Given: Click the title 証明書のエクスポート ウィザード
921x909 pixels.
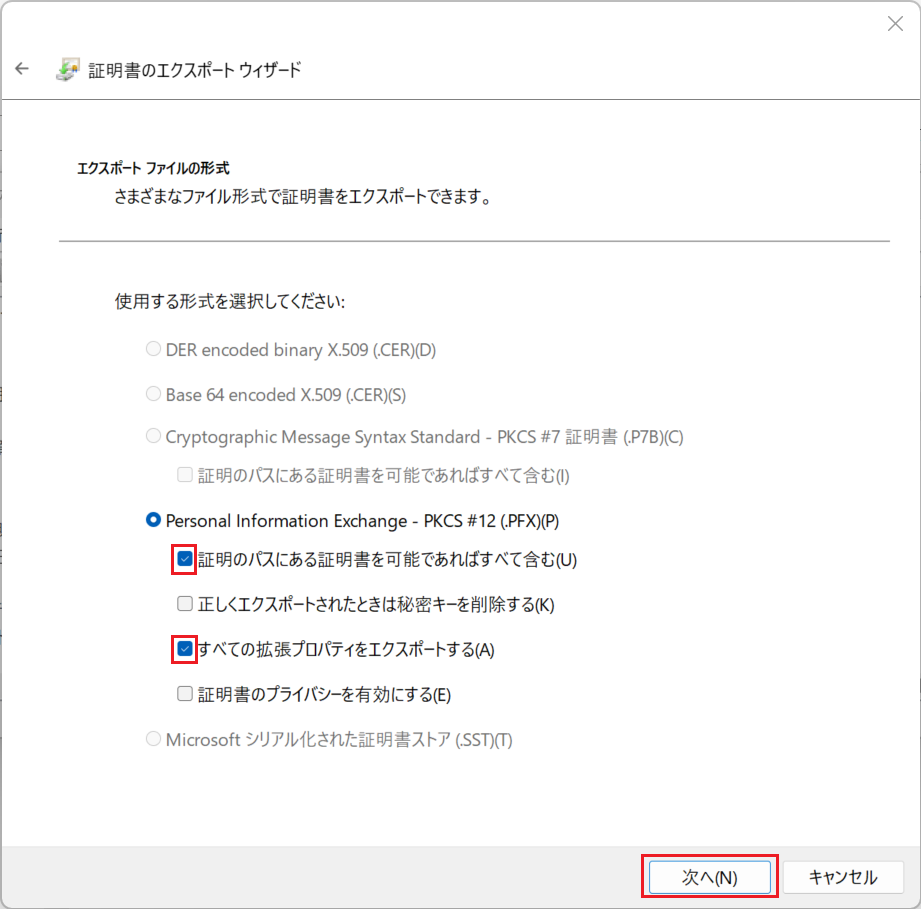Looking at the screenshot, I should [194, 70].
